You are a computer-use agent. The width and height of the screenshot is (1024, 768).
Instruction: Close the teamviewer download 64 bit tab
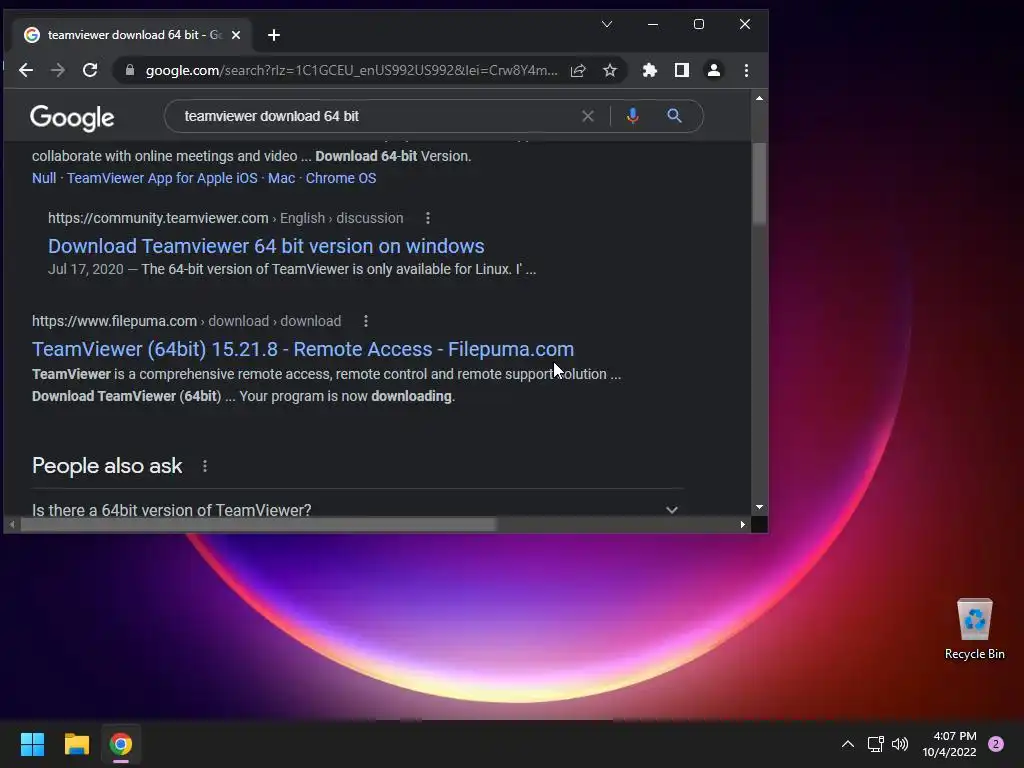(236, 35)
